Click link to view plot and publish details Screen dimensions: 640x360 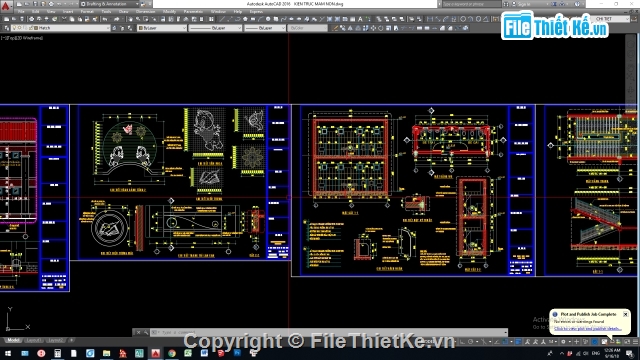tap(588, 329)
